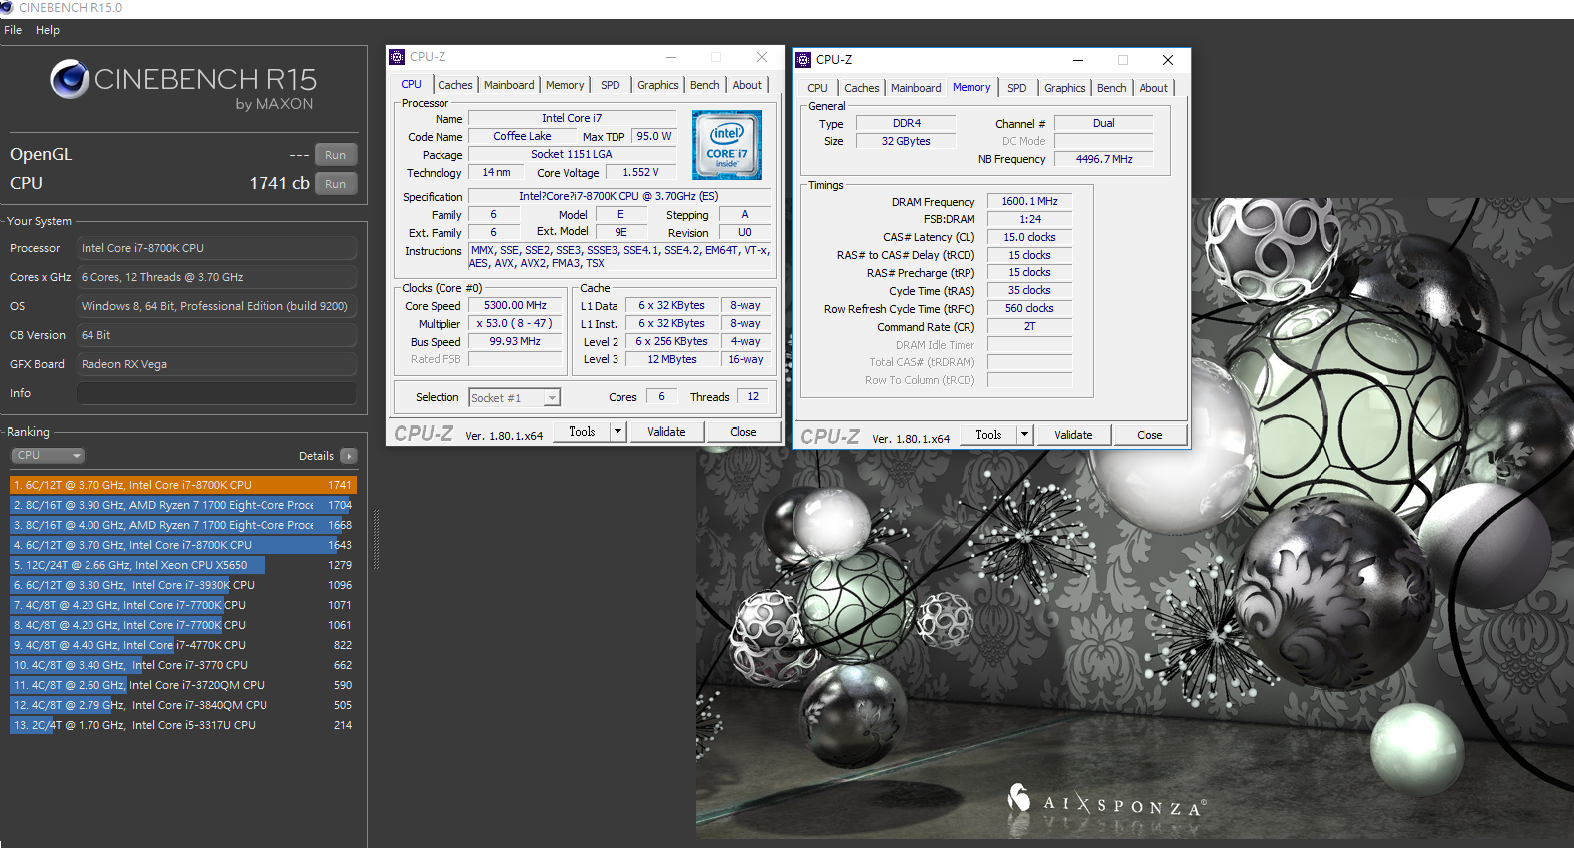The height and width of the screenshot is (848, 1574).
Task: Click Close in CPU-Z CPU window
Action: [743, 432]
